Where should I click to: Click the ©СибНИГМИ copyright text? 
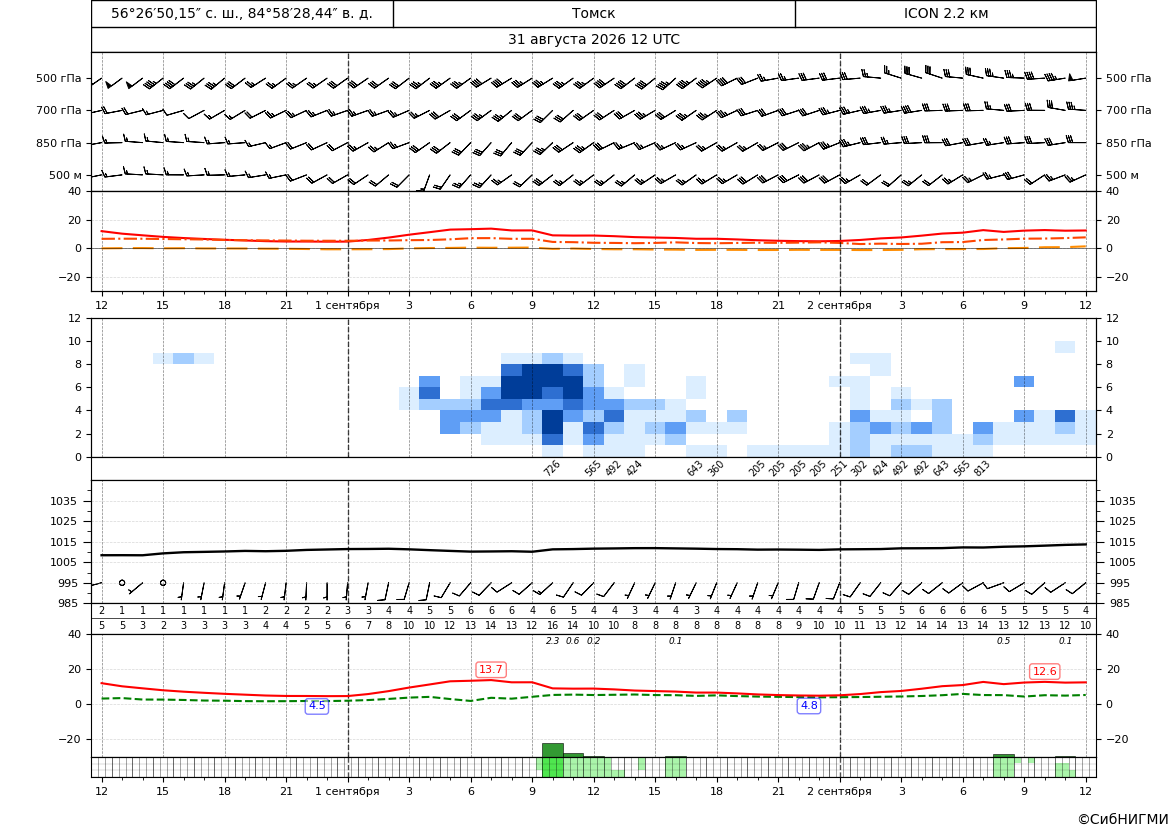click(1122, 819)
